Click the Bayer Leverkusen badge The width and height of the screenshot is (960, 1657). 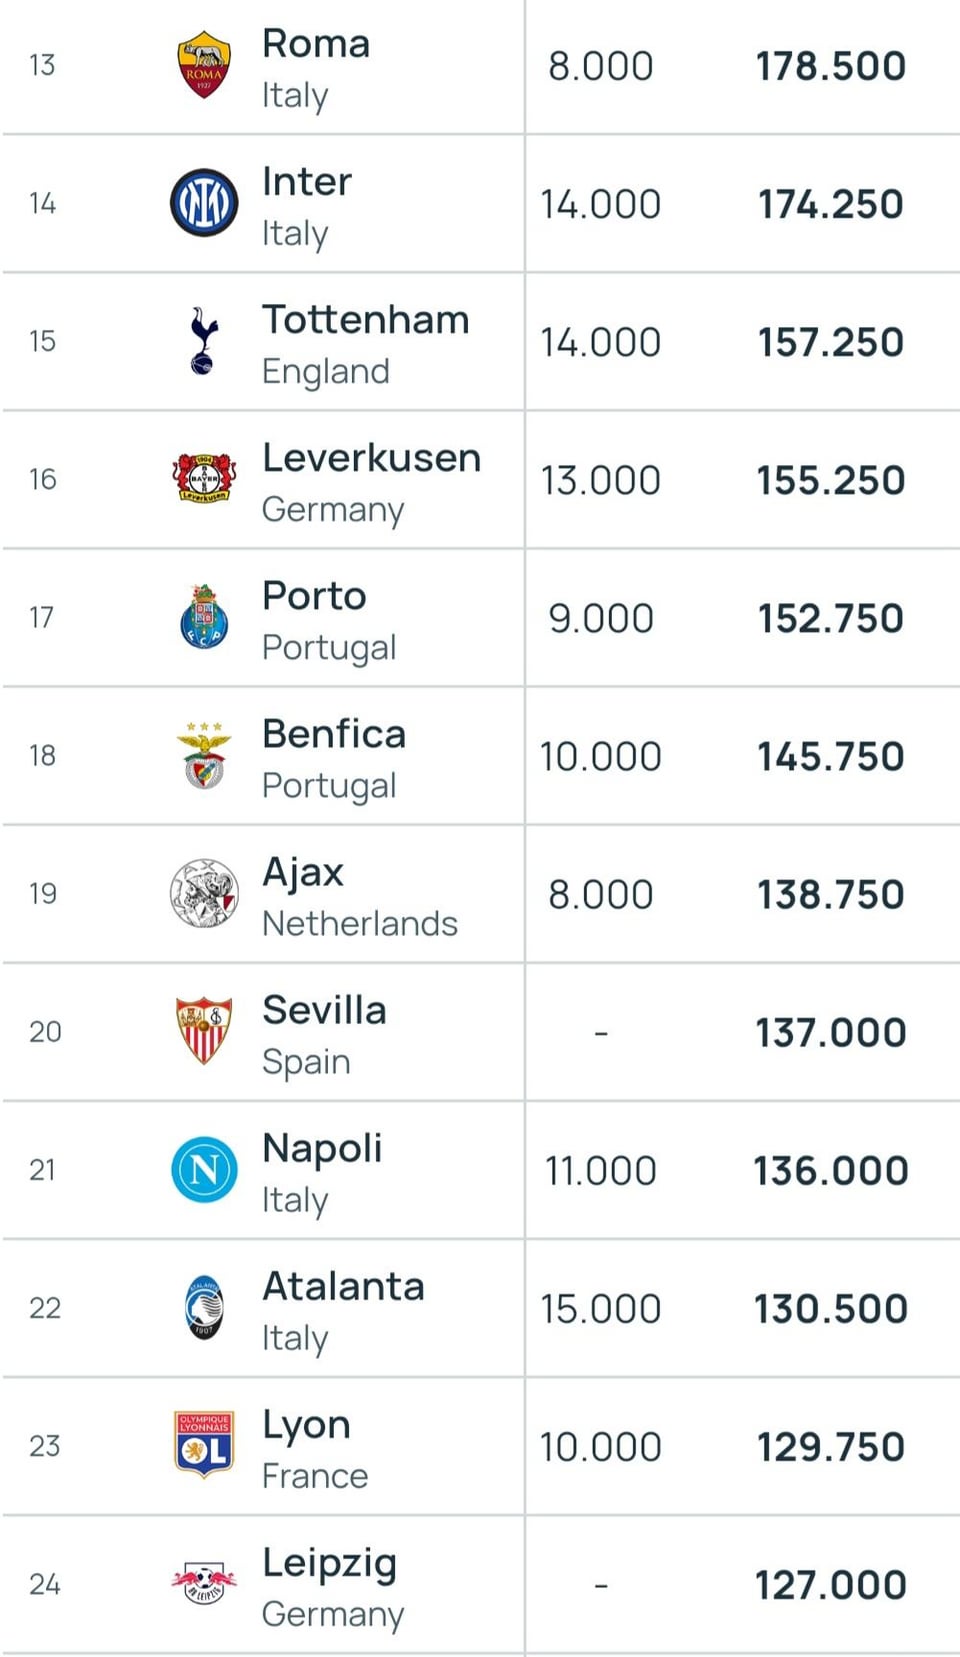[x=204, y=479]
